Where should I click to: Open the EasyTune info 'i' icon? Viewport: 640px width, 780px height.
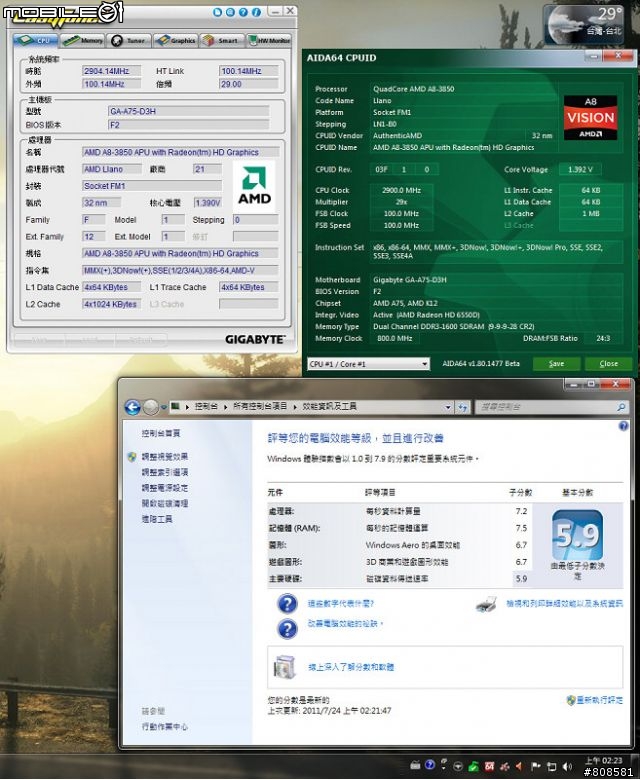(x=256, y=12)
